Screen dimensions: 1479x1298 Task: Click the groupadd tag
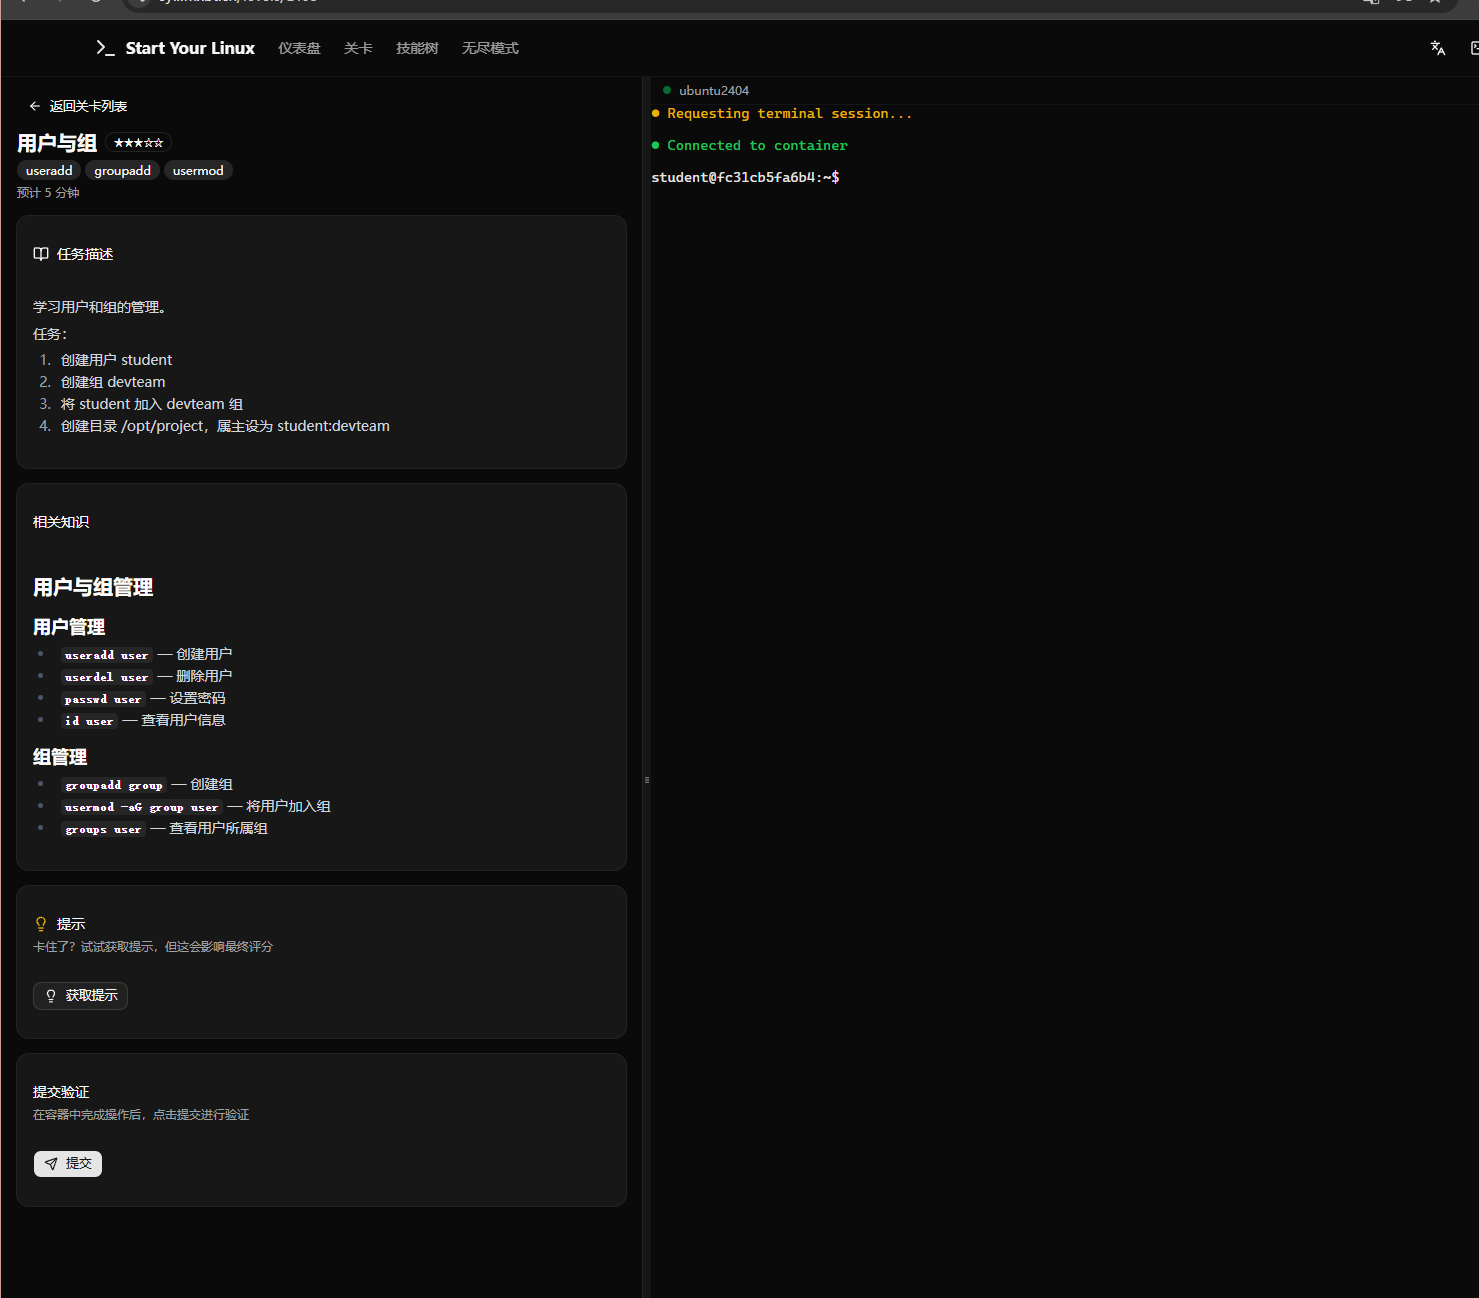pyautogui.click(x=122, y=171)
